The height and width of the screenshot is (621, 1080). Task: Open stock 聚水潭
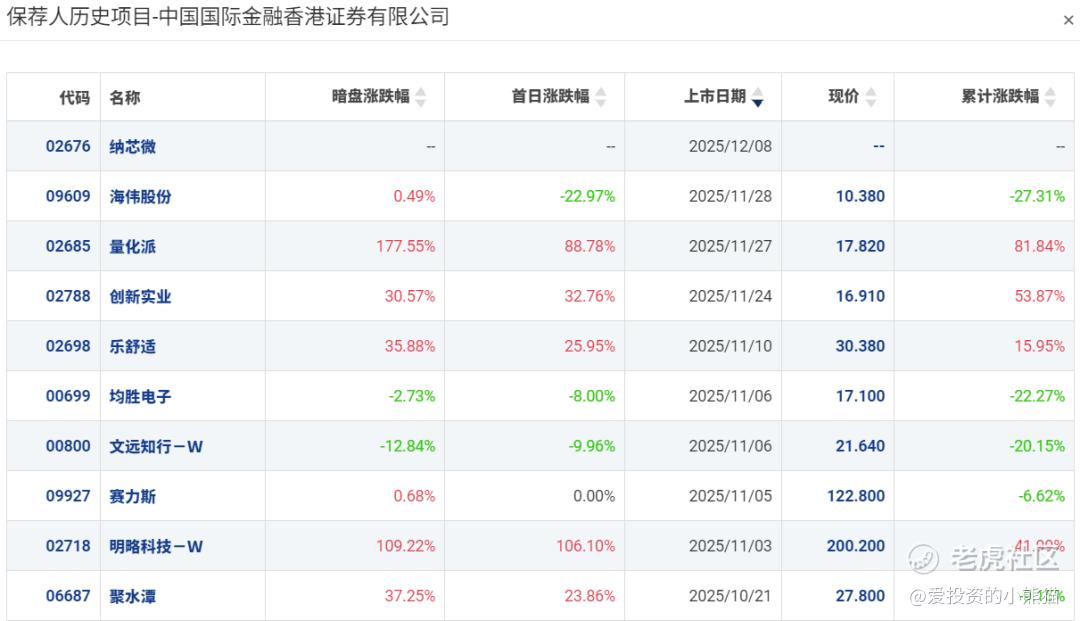(132, 596)
